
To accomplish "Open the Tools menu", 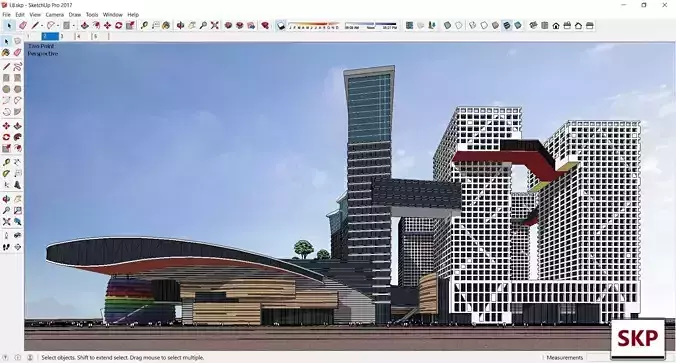I will pos(92,15).
